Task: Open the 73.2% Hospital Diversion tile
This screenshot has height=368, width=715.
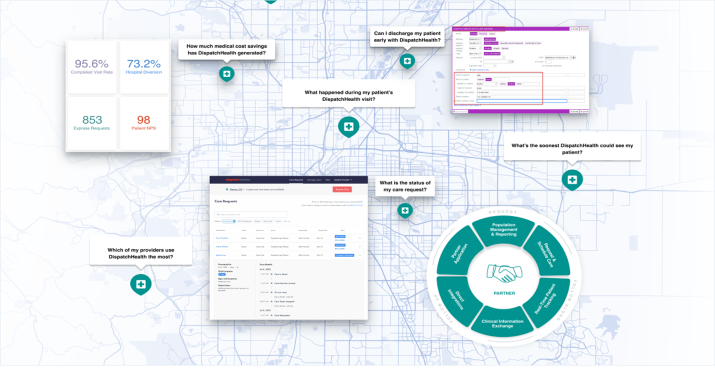Action: (x=144, y=67)
